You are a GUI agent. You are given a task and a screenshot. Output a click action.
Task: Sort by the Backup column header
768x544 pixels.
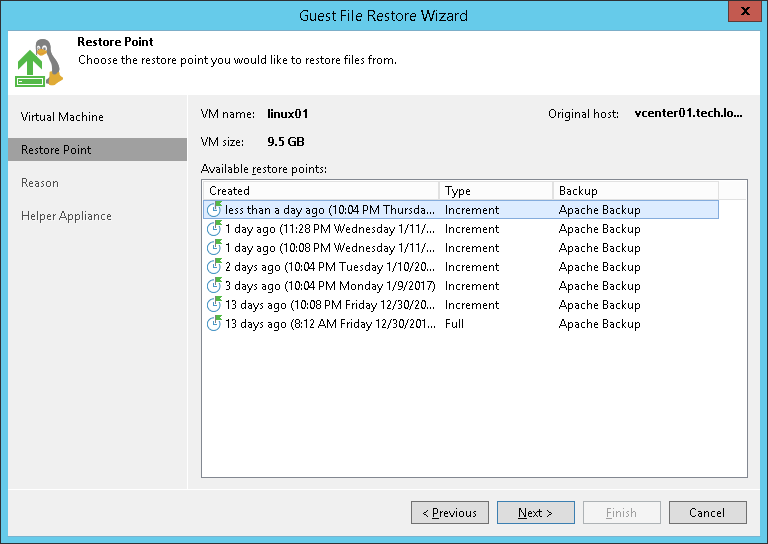pos(636,190)
